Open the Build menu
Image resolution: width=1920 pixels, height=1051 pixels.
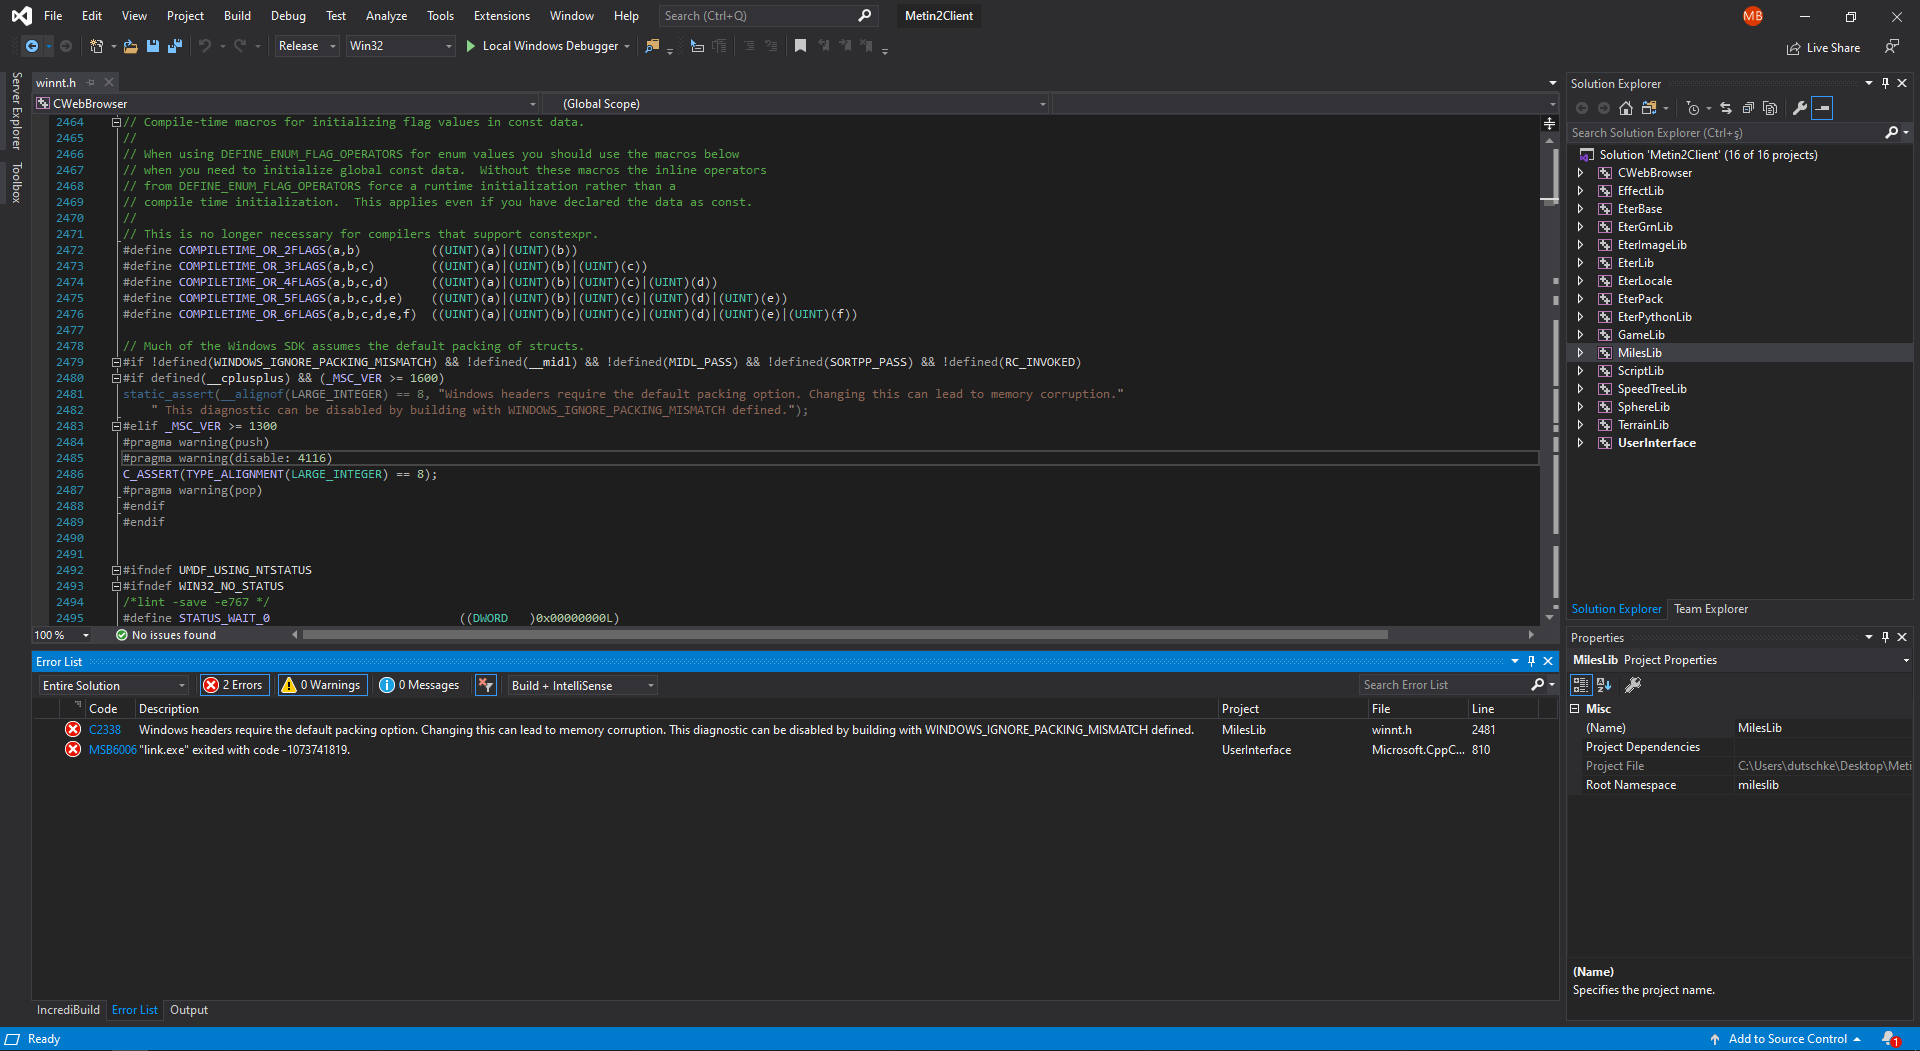pos(236,15)
